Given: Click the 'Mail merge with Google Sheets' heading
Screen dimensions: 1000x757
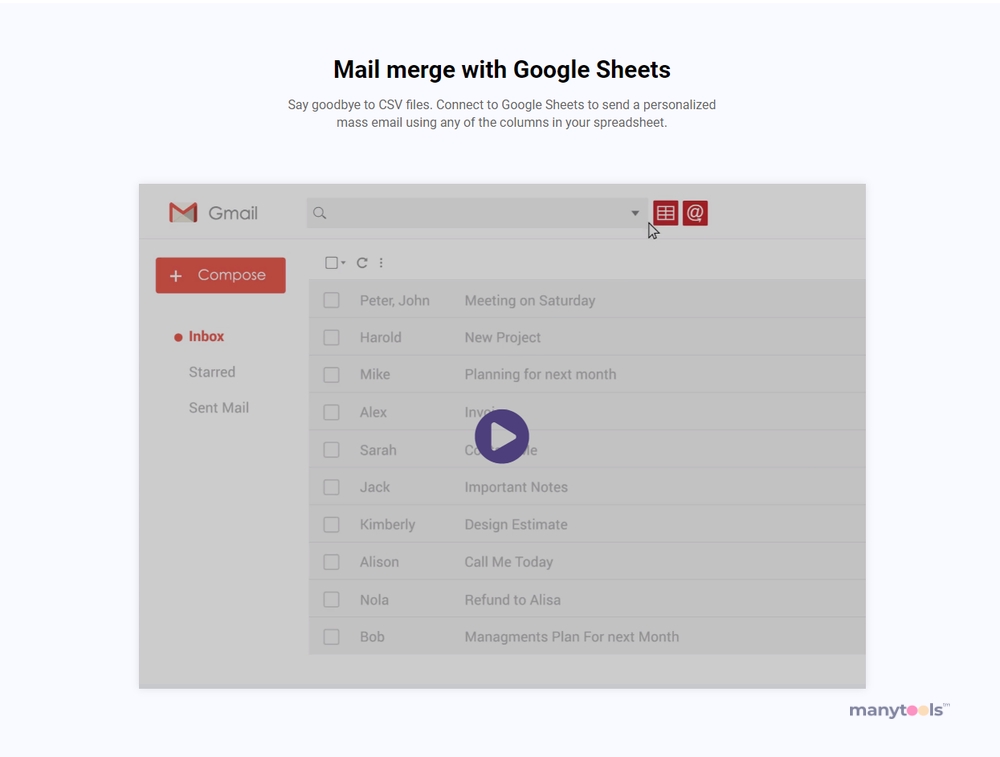Looking at the screenshot, I should point(502,70).
